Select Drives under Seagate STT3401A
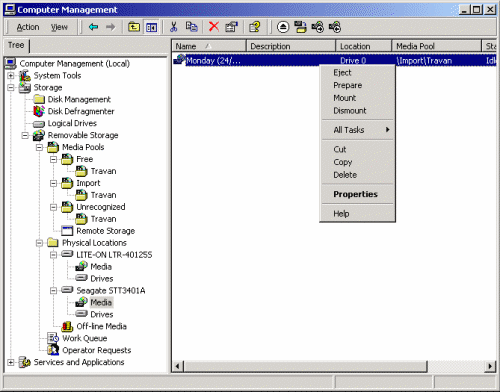The height and width of the screenshot is (392, 500). [x=102, y=314]
